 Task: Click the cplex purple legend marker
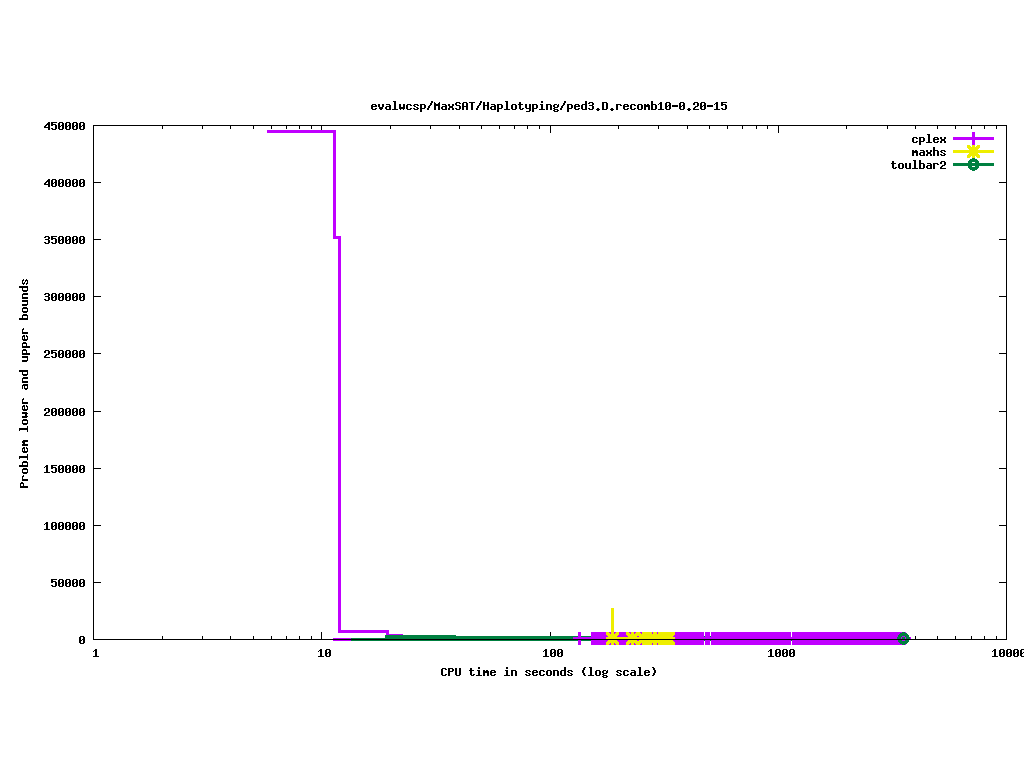click(x=972, y=139)
